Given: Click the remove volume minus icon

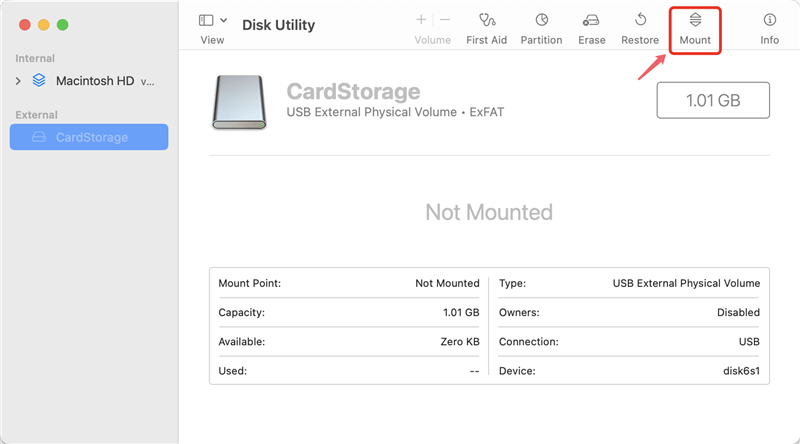Looking at the screenshot, I should [445, 20].
